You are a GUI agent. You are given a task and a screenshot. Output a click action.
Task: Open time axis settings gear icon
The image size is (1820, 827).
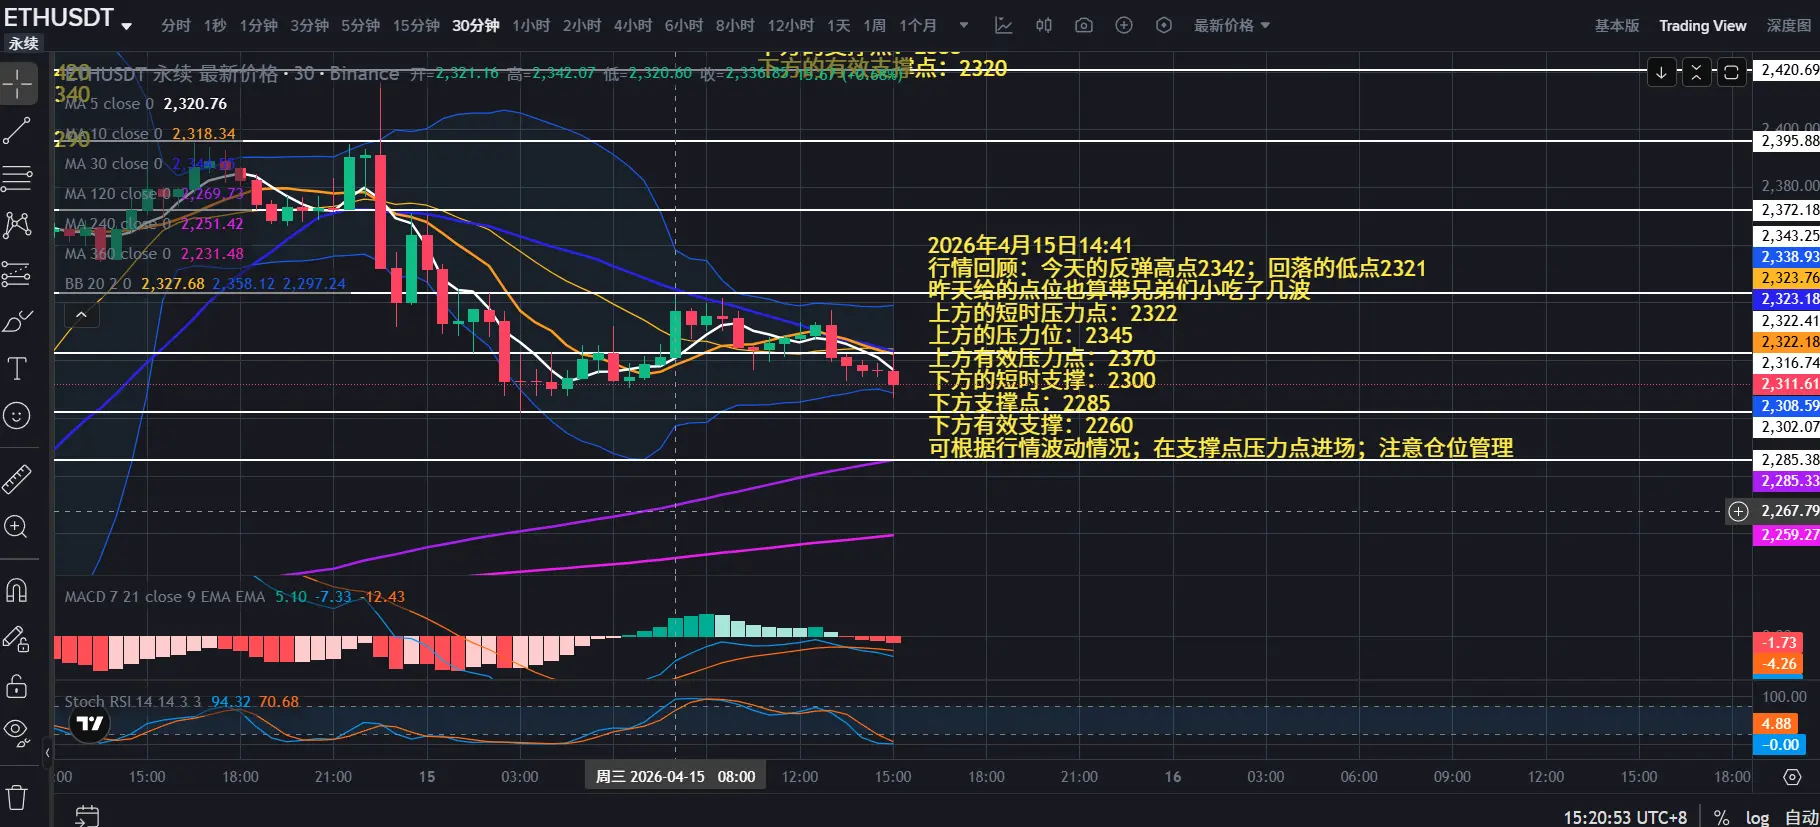point(1792,777)
